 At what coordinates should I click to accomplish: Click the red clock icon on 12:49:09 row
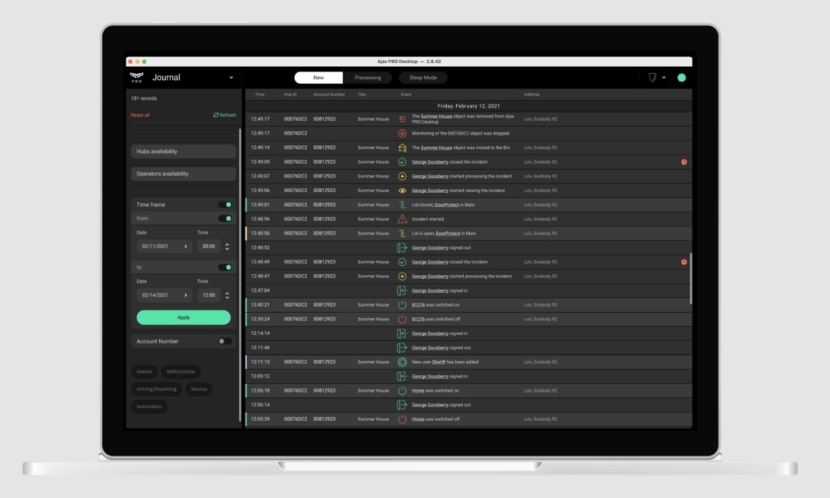pyautogui.click(x=684, y=162)
